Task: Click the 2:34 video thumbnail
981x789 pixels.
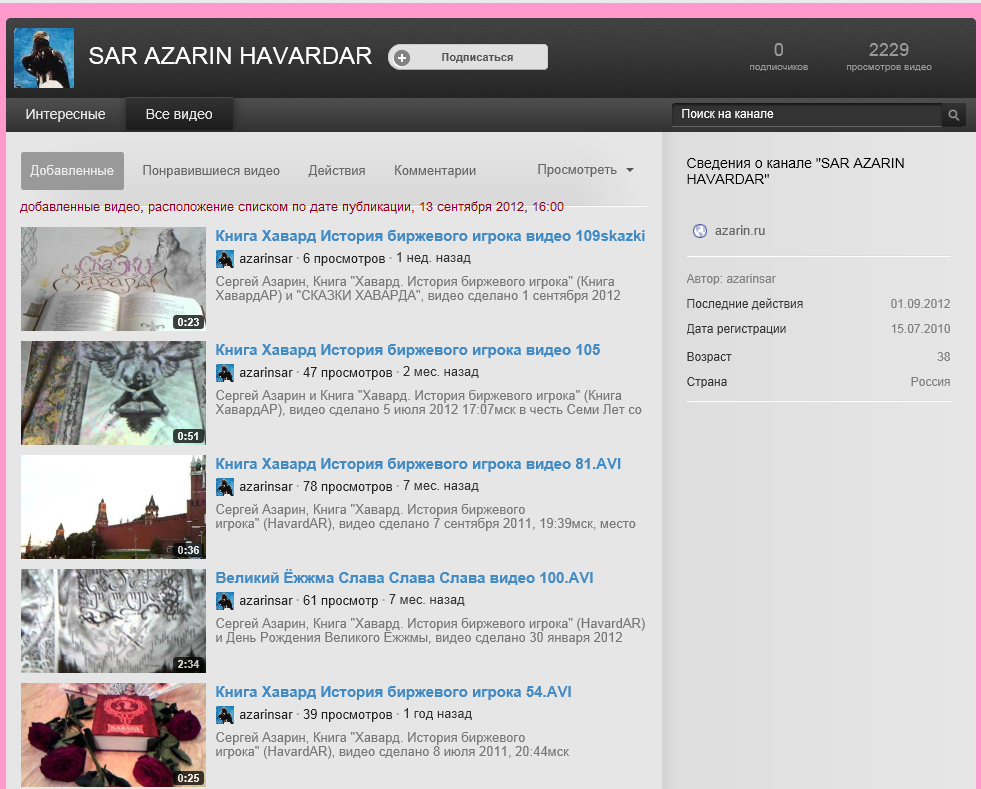Action: tap(113, 621)
